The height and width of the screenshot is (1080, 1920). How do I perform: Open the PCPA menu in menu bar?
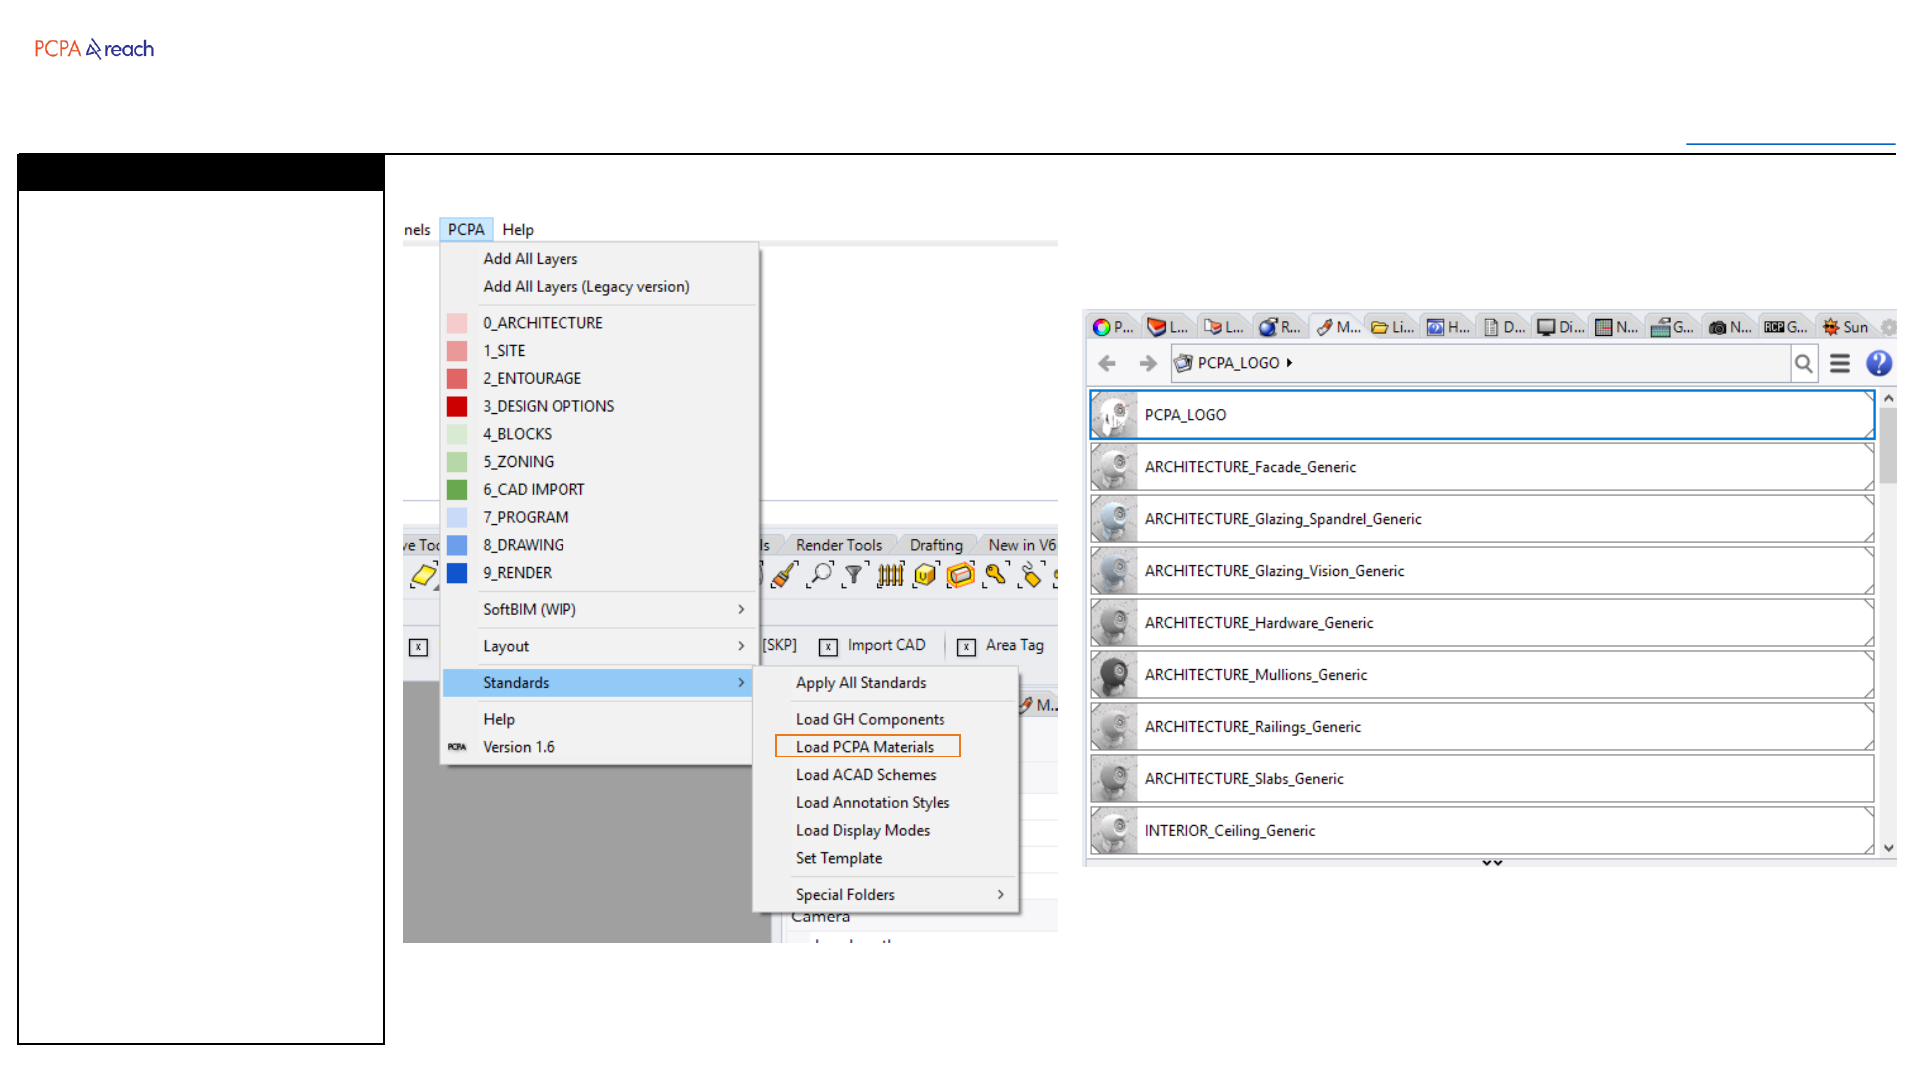[466, 229]
